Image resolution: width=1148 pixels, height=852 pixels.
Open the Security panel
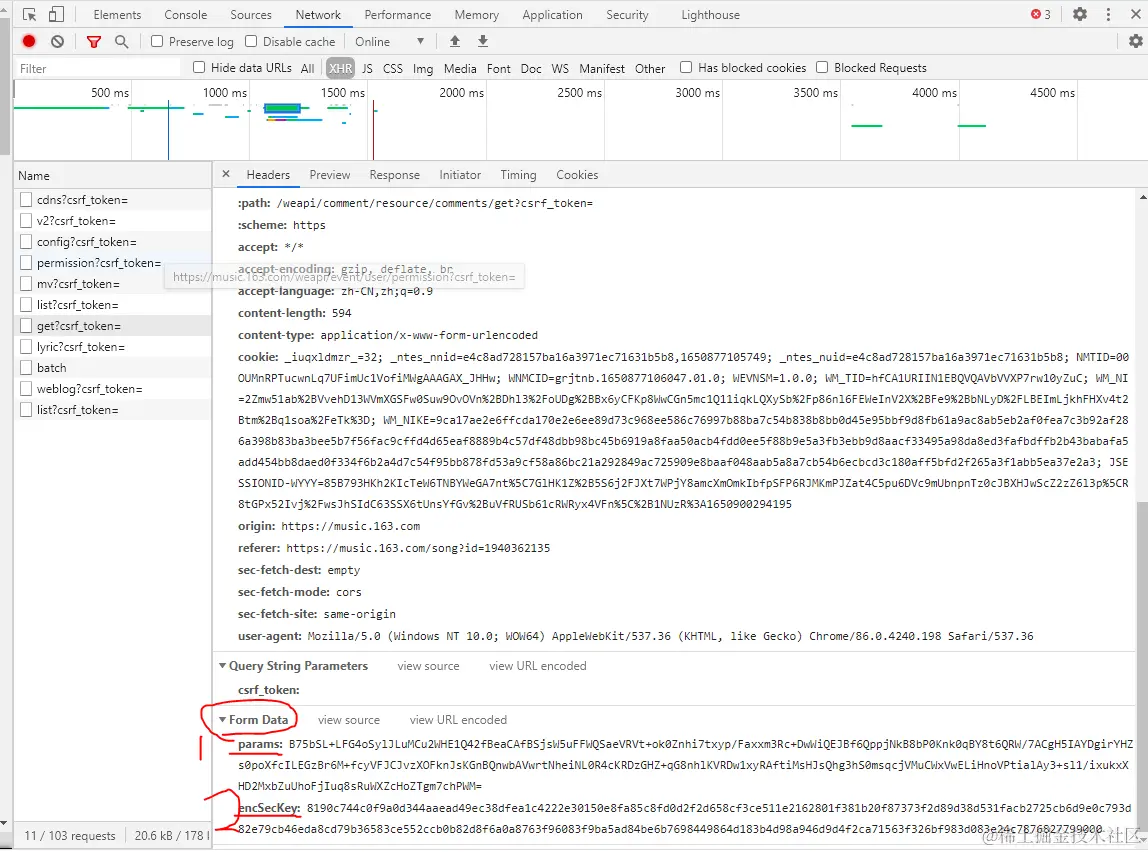627,15
